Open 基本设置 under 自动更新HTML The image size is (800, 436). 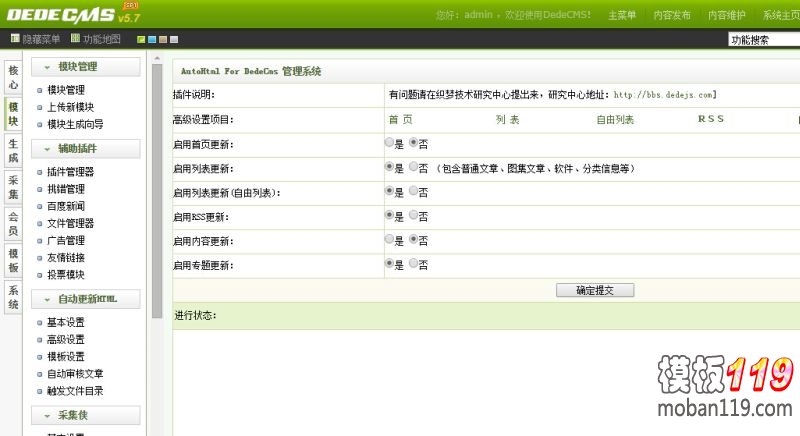(66, 323)
